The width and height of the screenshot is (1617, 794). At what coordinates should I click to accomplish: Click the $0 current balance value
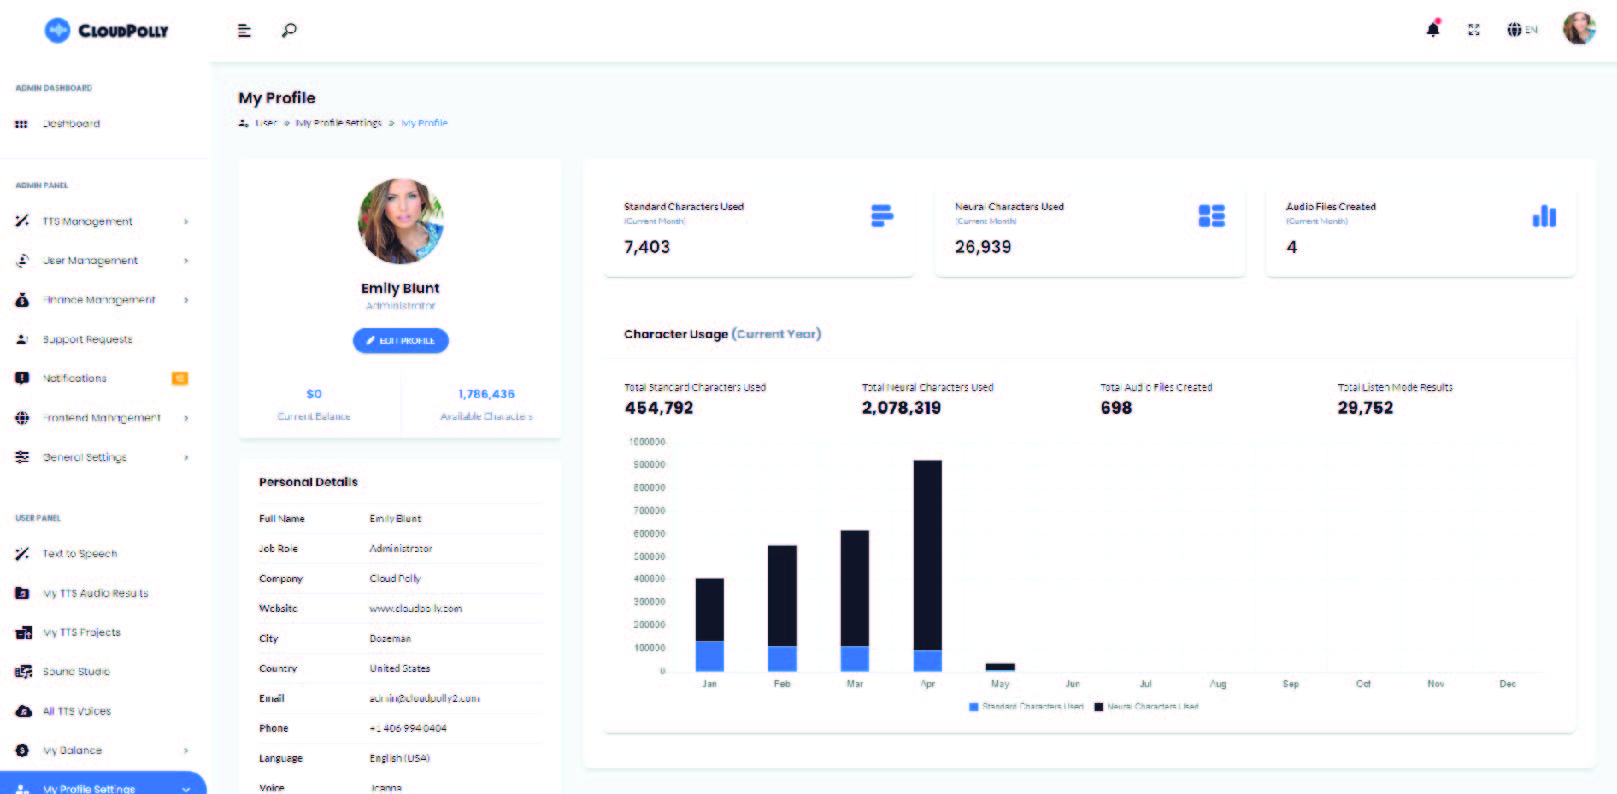(314, 394)
